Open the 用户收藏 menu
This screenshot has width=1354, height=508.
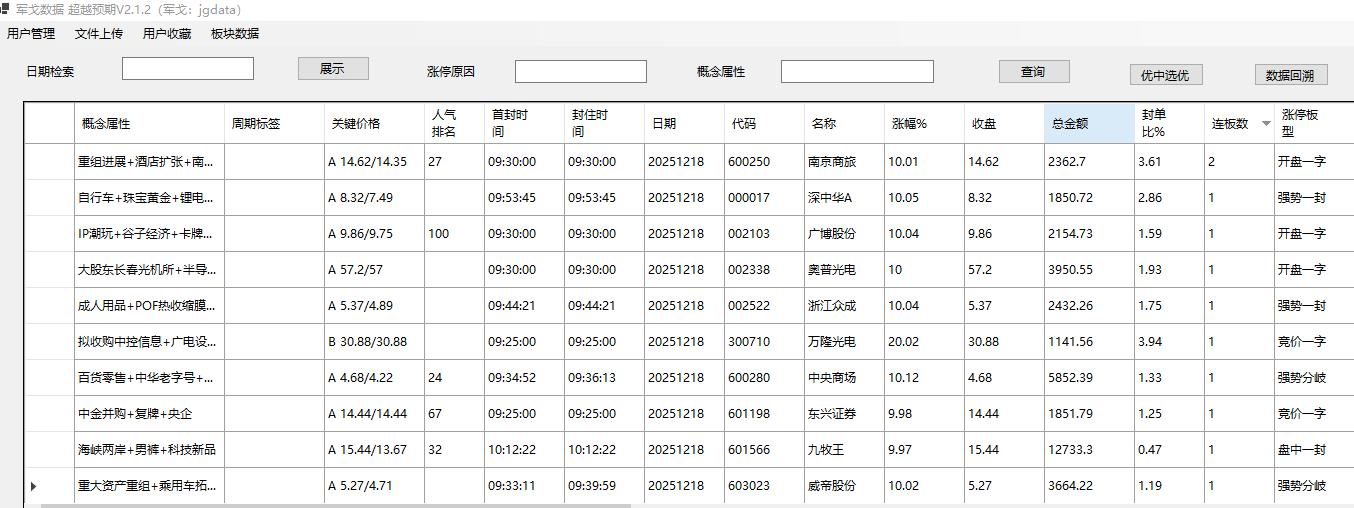(x=167, y=33)
